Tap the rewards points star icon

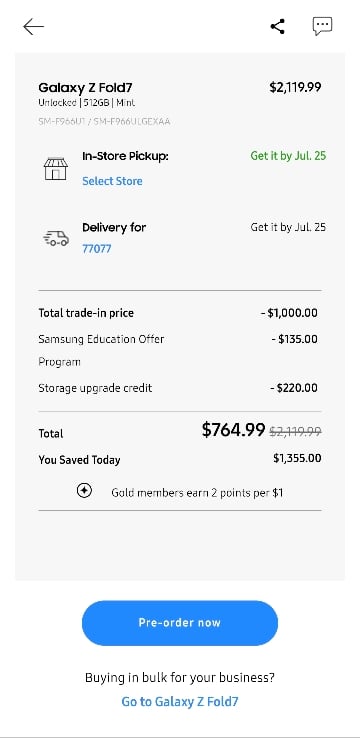pos(84,491)
